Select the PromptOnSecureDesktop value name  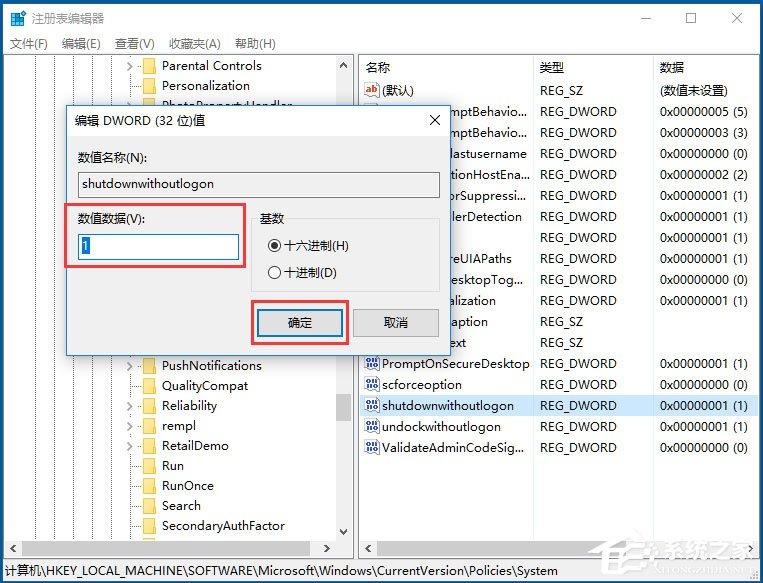(x=455, y=364)
